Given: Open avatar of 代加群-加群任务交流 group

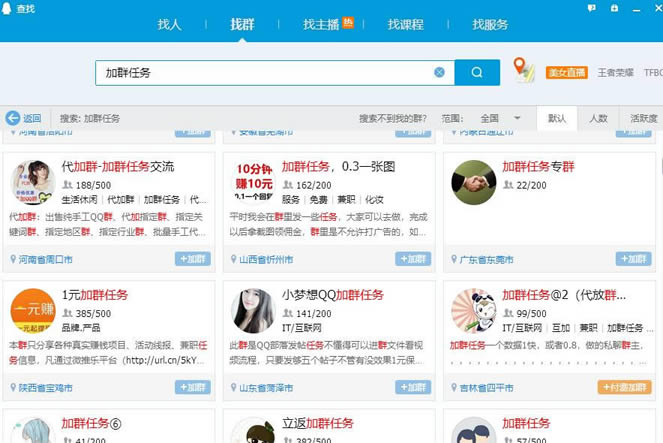Looking at the screenshot, I should (x=32, y=183).
